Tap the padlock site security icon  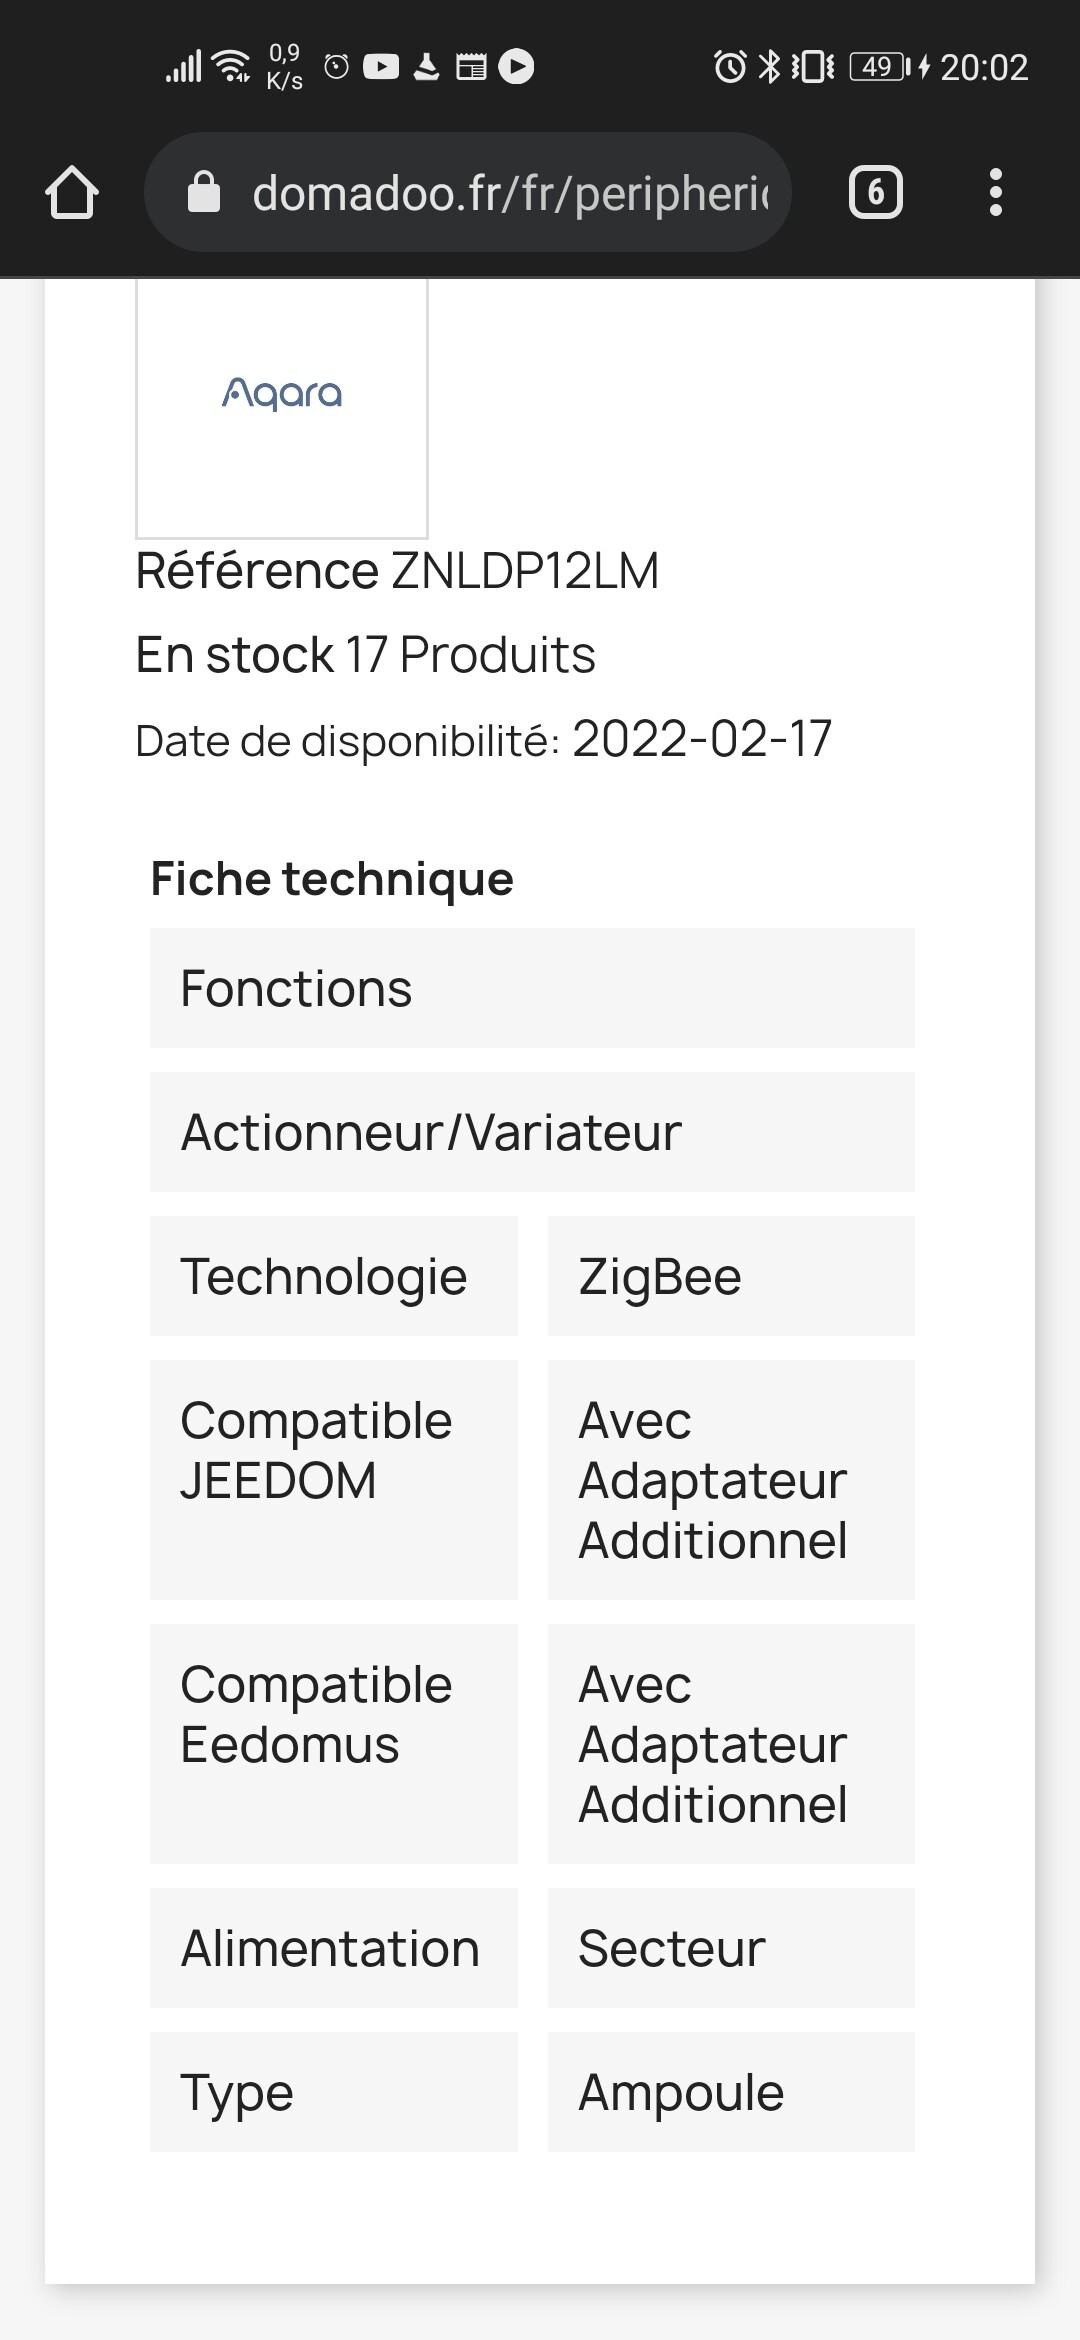(204, 192)
